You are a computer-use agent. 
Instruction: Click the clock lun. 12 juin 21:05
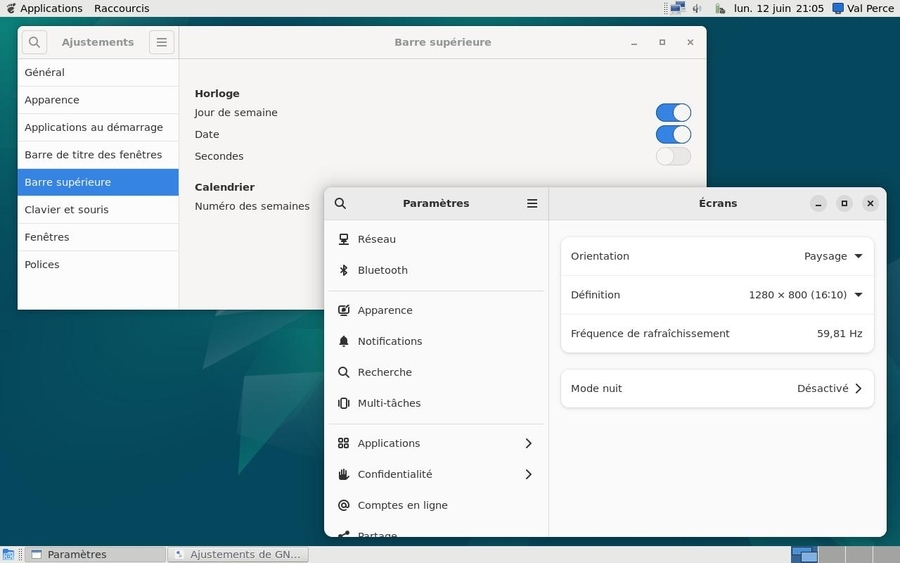pos(778,8)
